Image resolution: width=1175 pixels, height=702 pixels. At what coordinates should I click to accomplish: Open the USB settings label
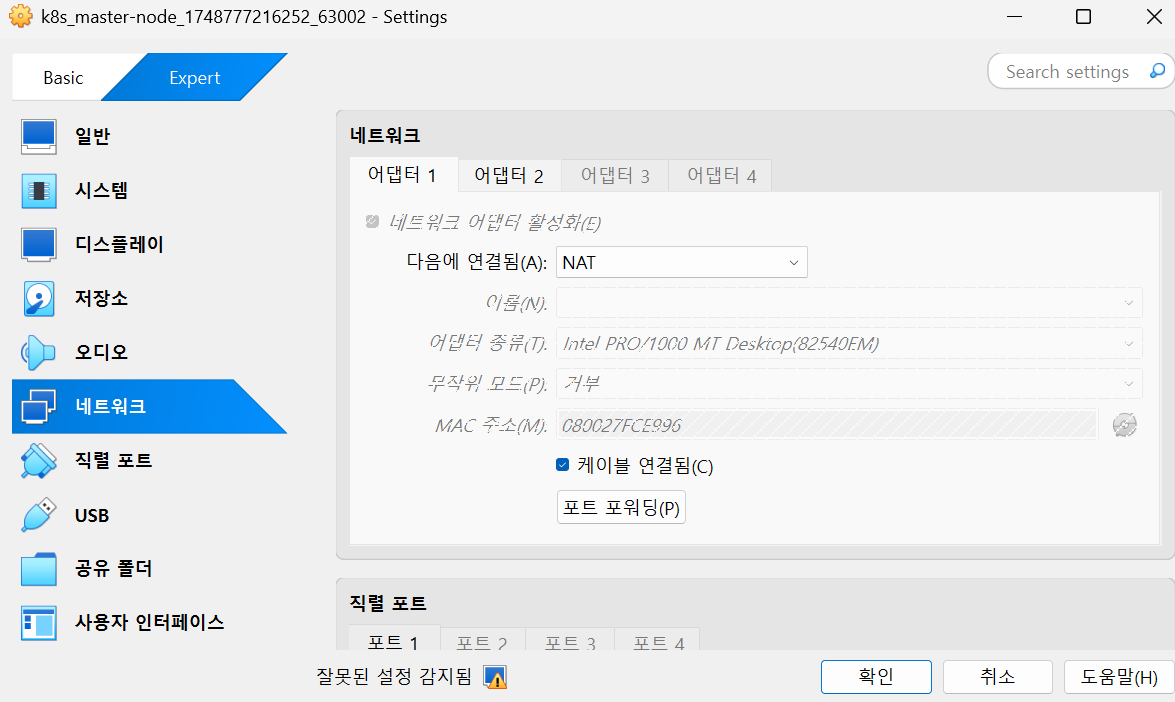92,515
